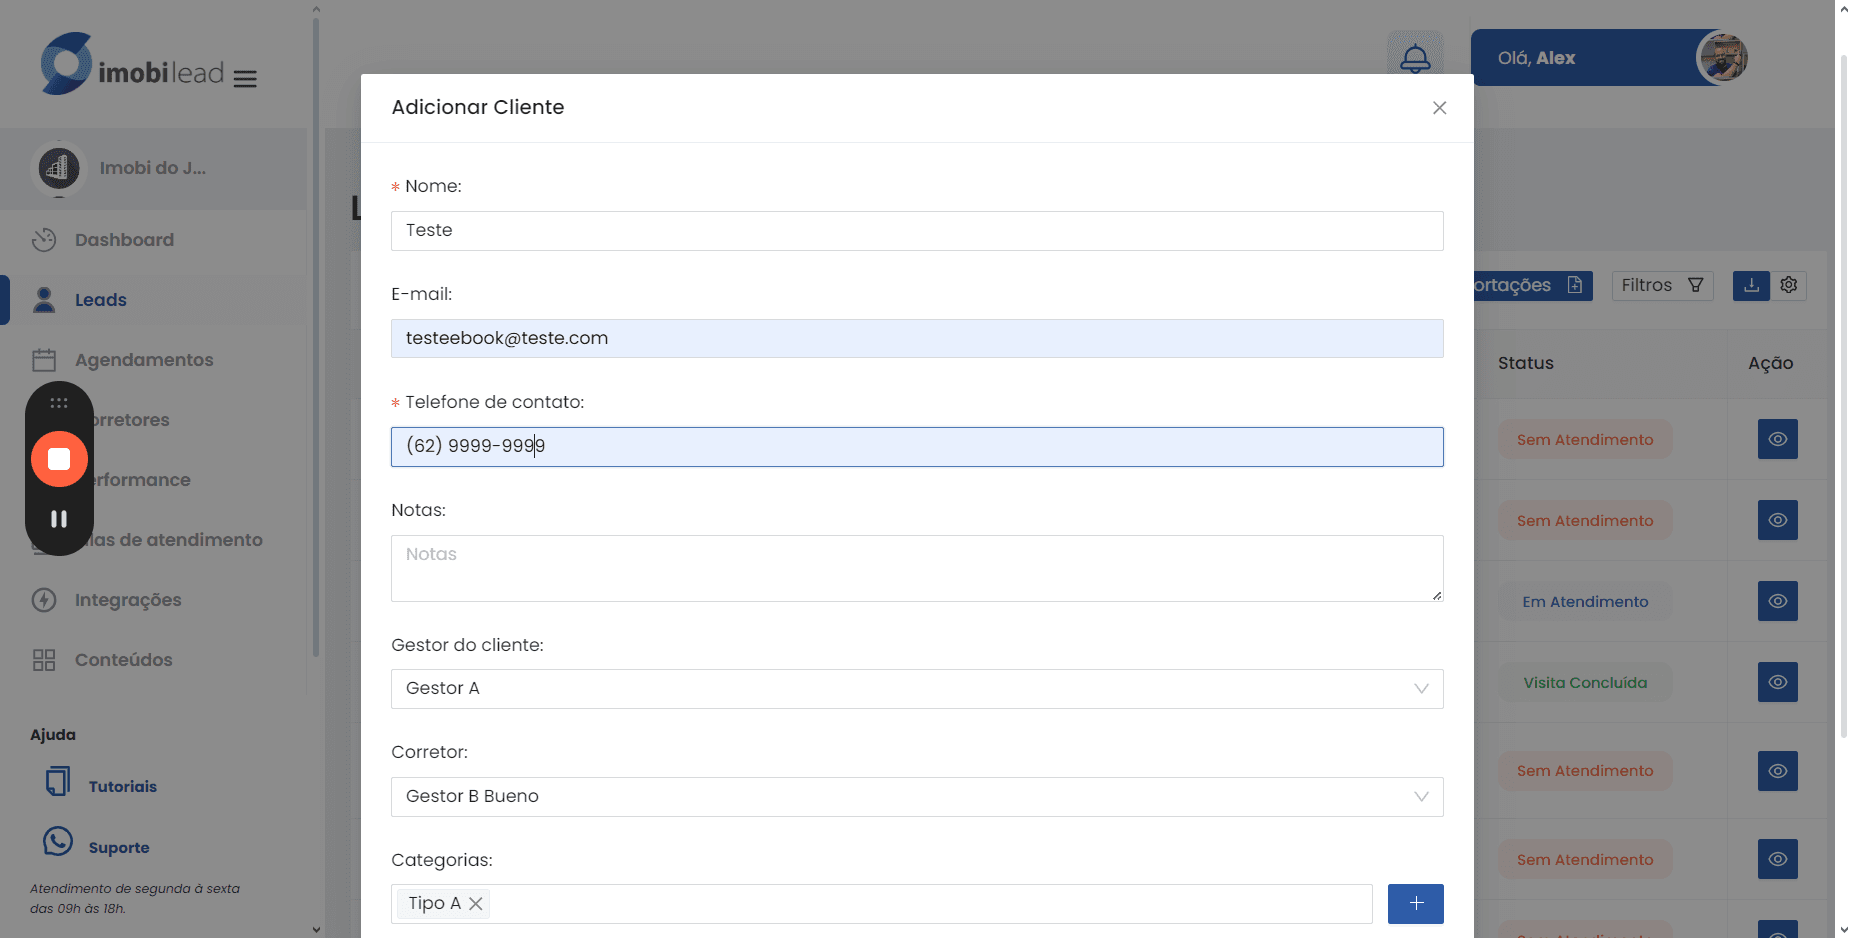Screen dimensions: 1853x938
Task: Expand the Corretor dropdown
Action: point(917,797)
